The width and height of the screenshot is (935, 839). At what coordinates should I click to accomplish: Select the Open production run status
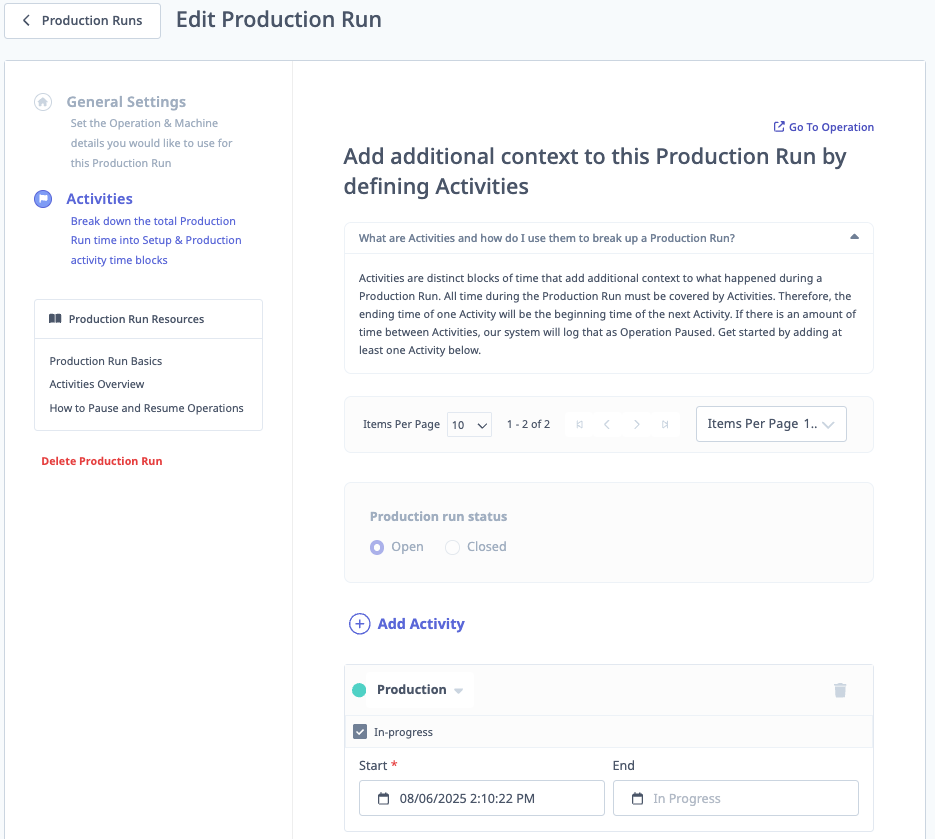click(x=378, y=546)
